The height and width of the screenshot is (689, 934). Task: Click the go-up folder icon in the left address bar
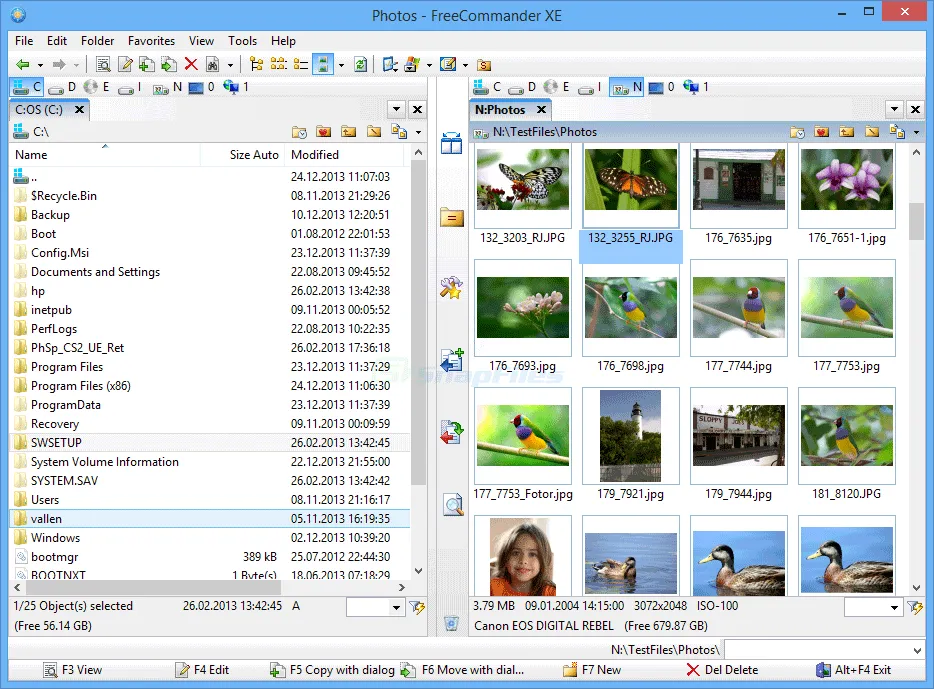(348, 132)
